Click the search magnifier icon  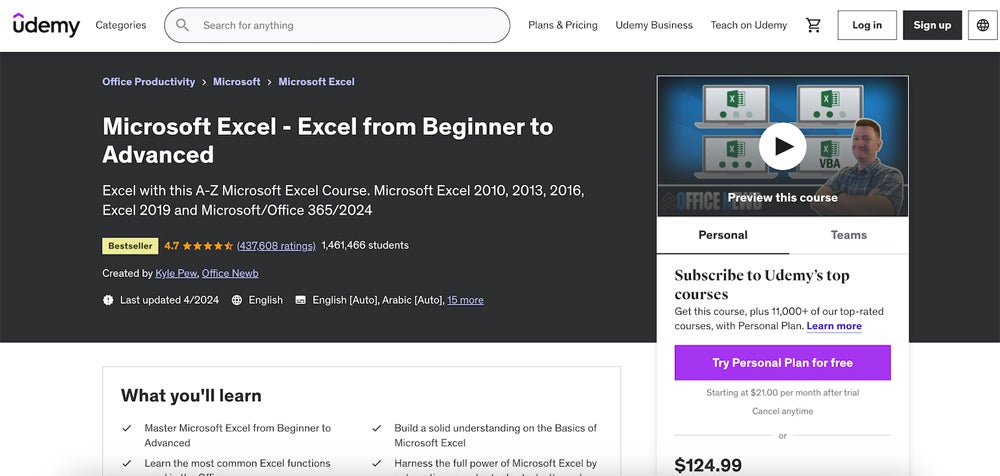coord(182,25)
